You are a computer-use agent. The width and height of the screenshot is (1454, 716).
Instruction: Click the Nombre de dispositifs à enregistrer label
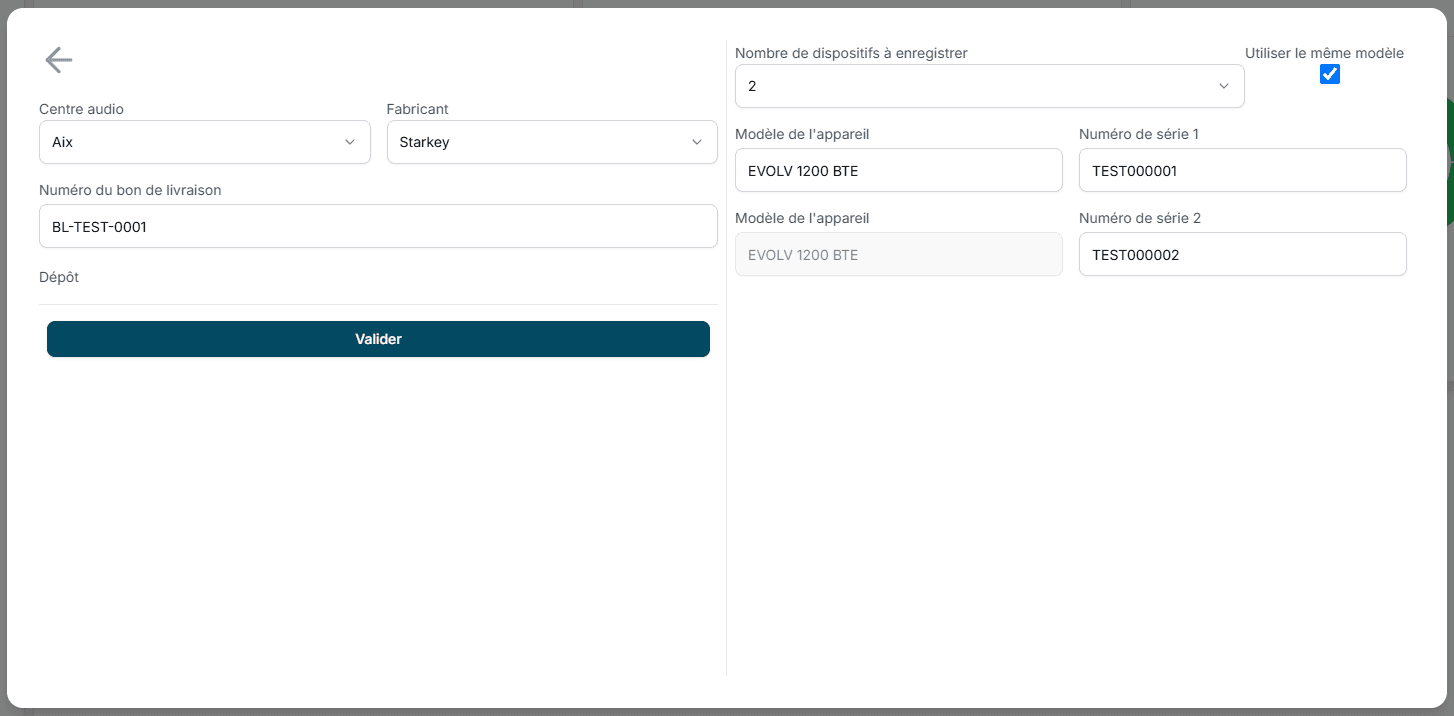[851, 52]
